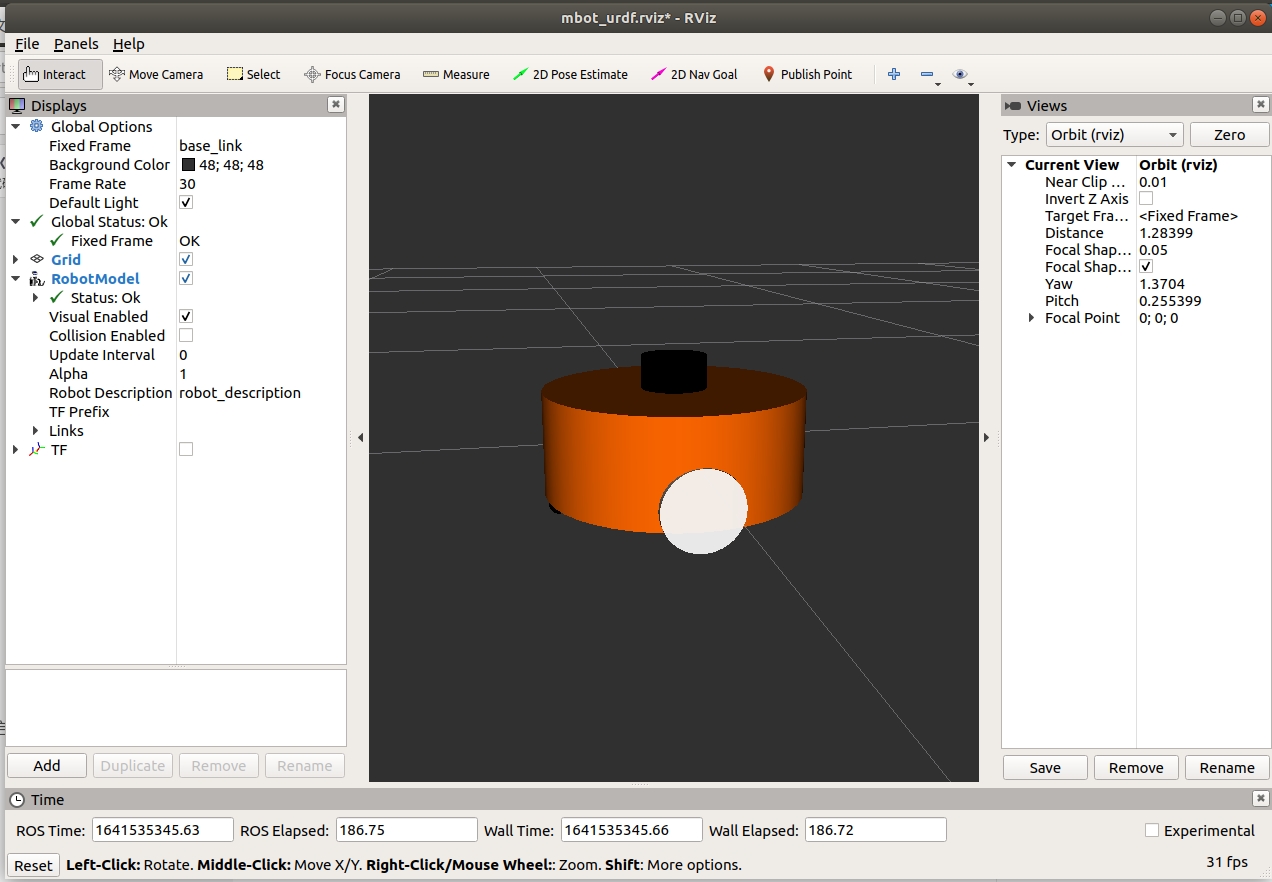The image size is (1272, 882).
Task: Enable the TF display checkbox
Action: (x=186, y=449)
